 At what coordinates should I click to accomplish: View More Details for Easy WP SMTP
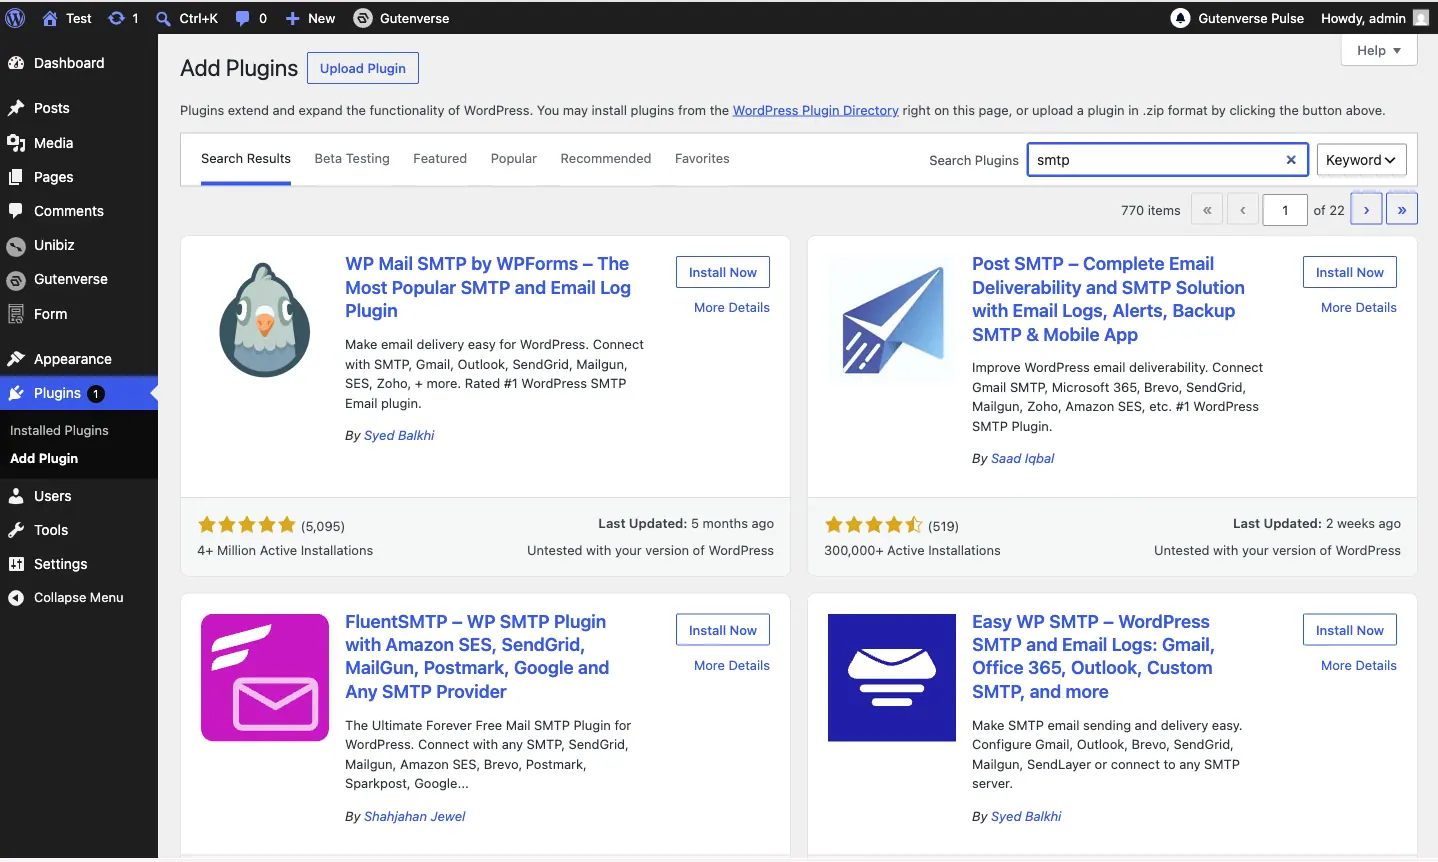click(x=1359, y=666)
